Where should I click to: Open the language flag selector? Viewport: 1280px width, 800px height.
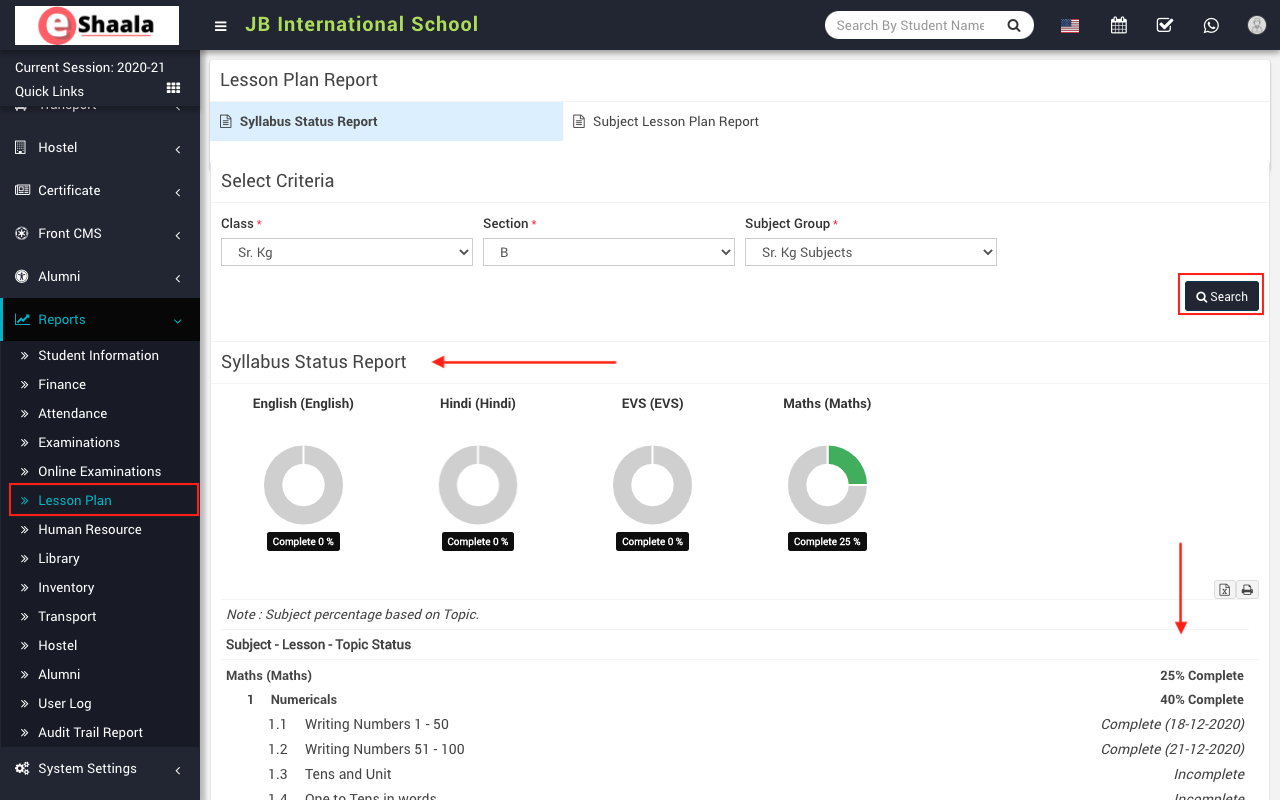(x=1070, y=26)
